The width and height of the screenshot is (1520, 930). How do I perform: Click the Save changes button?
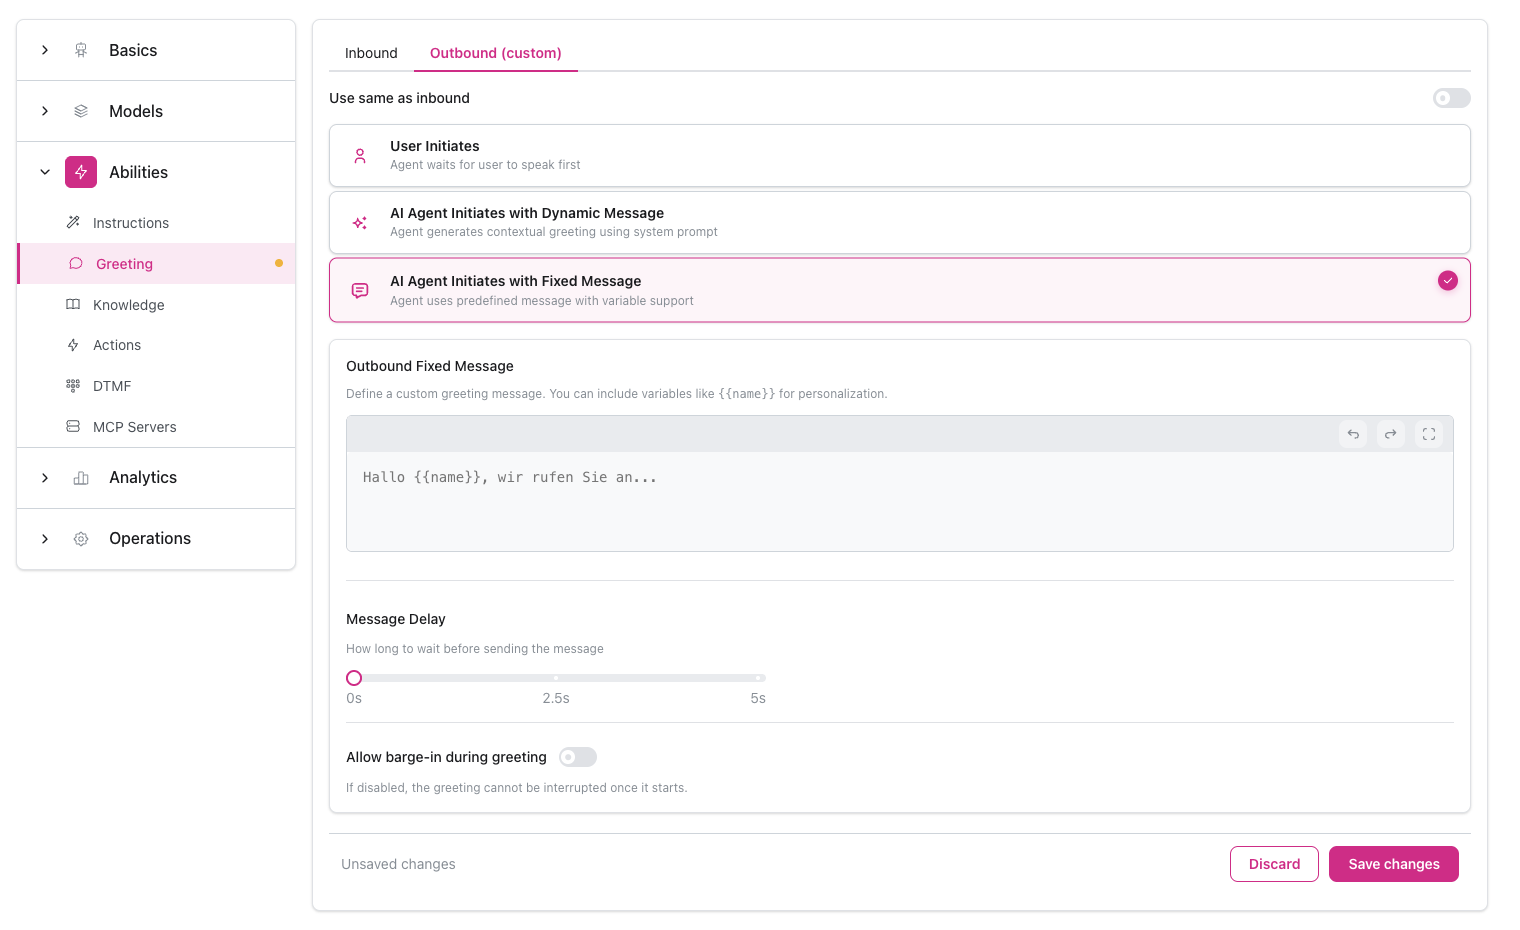[x=1393, y=863]
